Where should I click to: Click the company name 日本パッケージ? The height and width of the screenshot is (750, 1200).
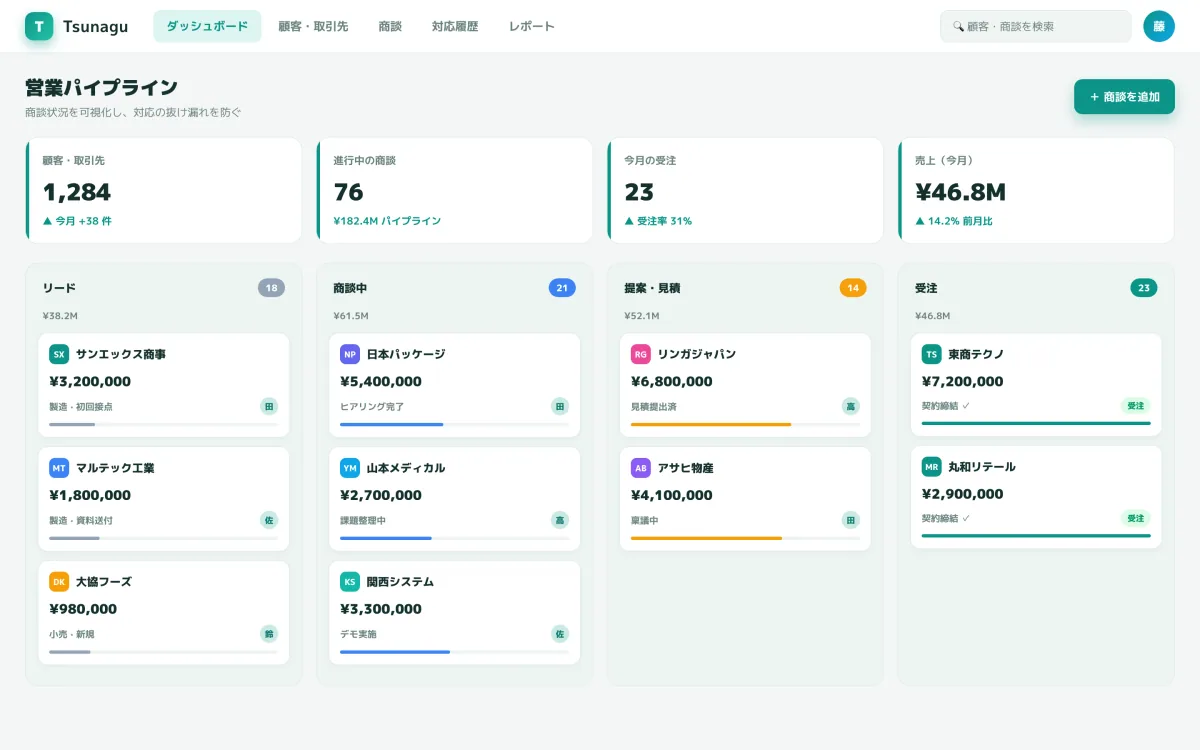pyautogui.click(x=406, y=354)
